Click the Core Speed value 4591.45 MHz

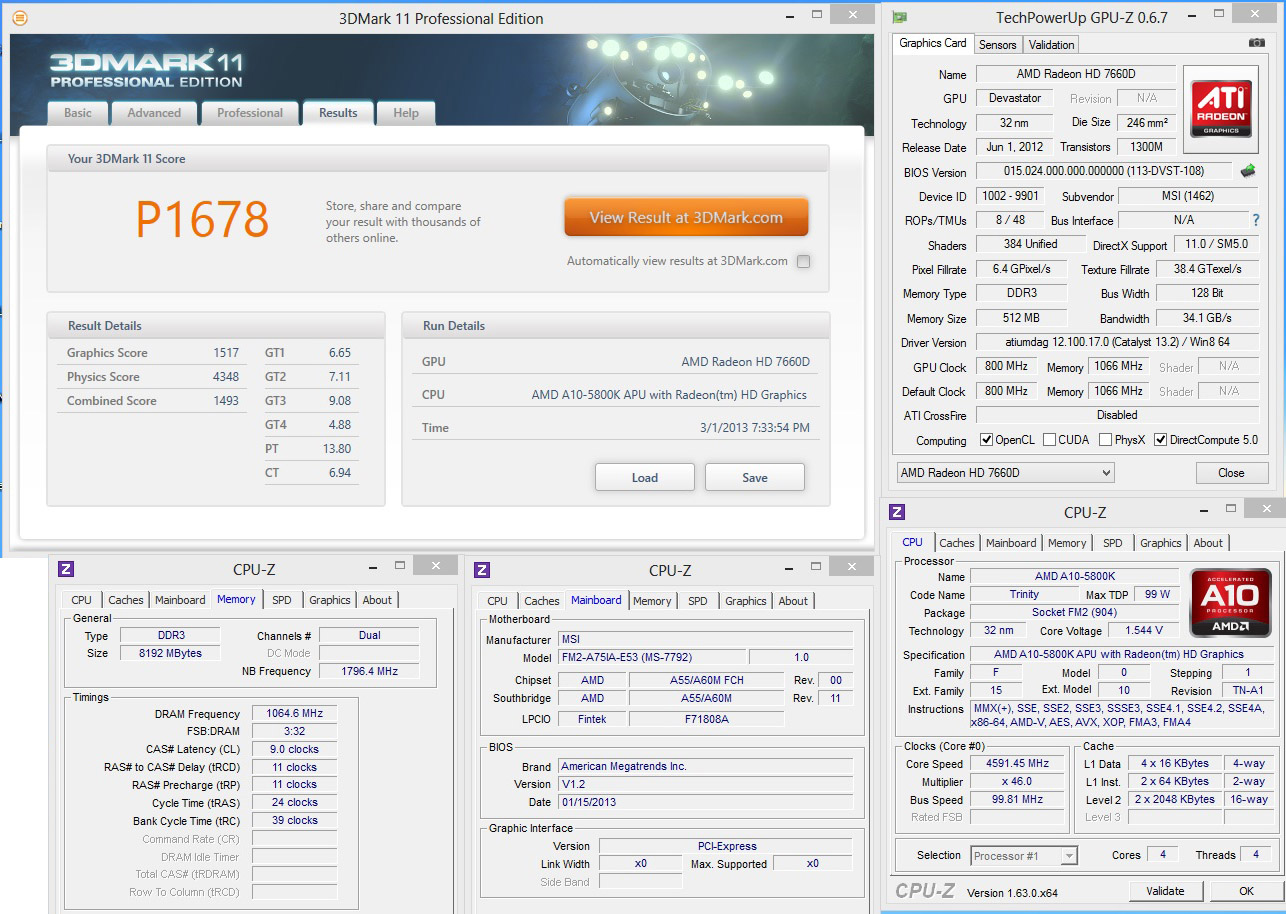1018,764
